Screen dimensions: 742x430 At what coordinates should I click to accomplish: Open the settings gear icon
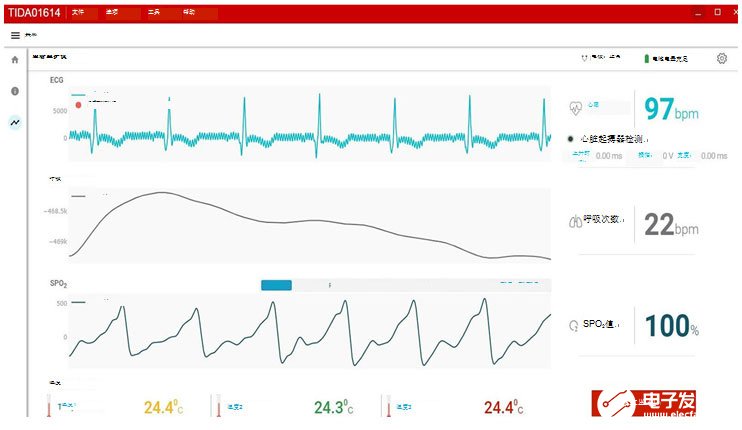tap(722, 58)
